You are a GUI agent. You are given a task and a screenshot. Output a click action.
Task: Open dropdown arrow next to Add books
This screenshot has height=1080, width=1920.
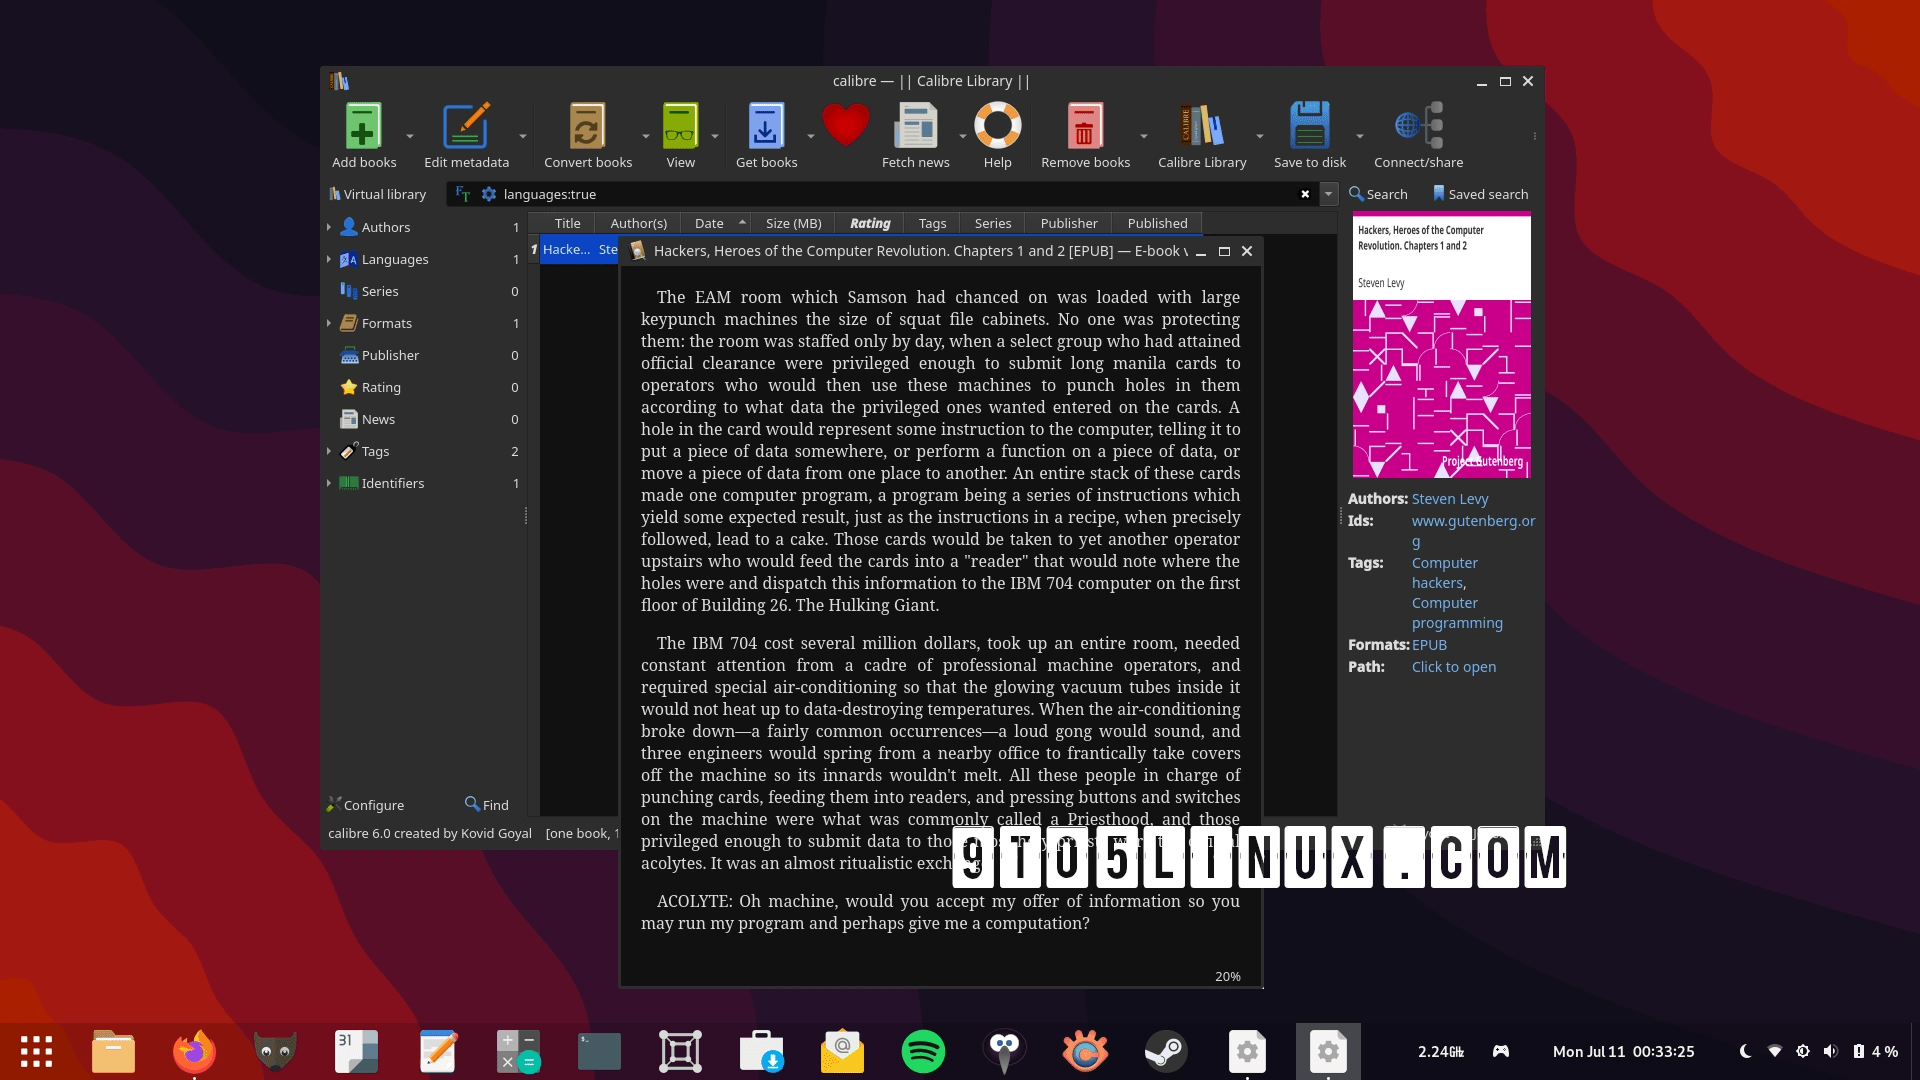pyautogui.click(x=410, y=136)
